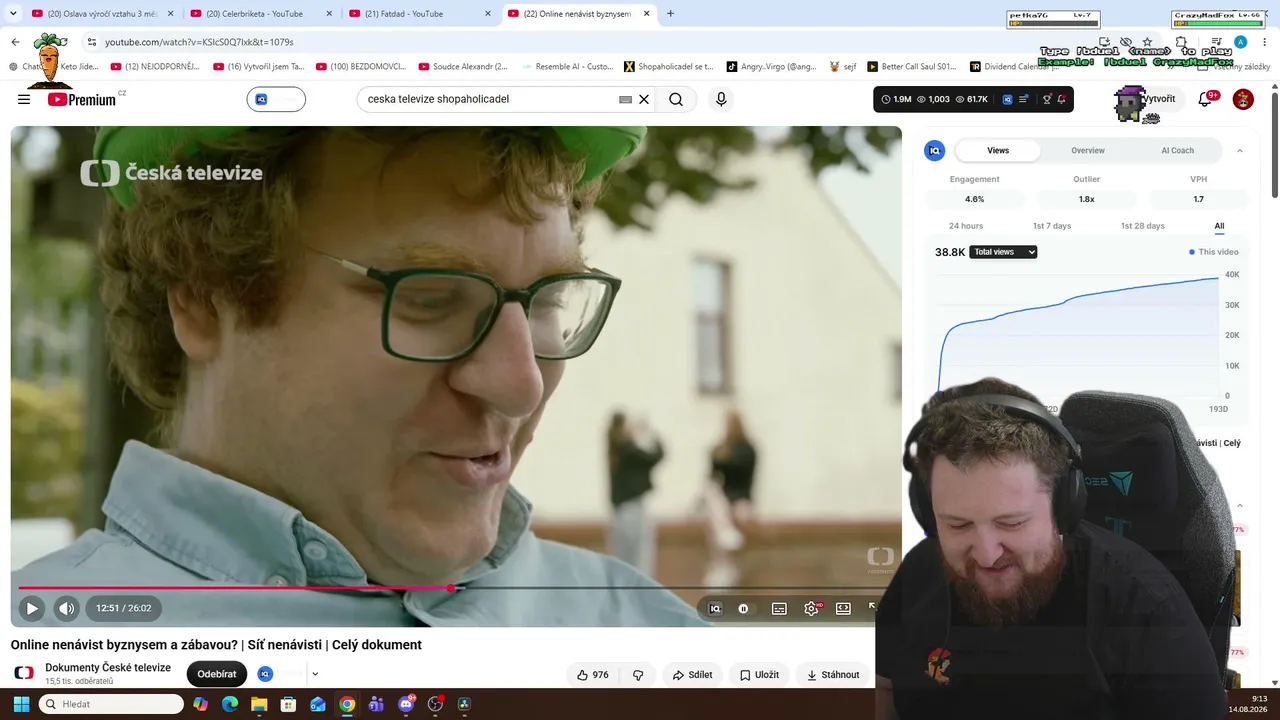Click the vidIQ logo in the stats panel
The image size is (1280, 720).
(934, 150)
